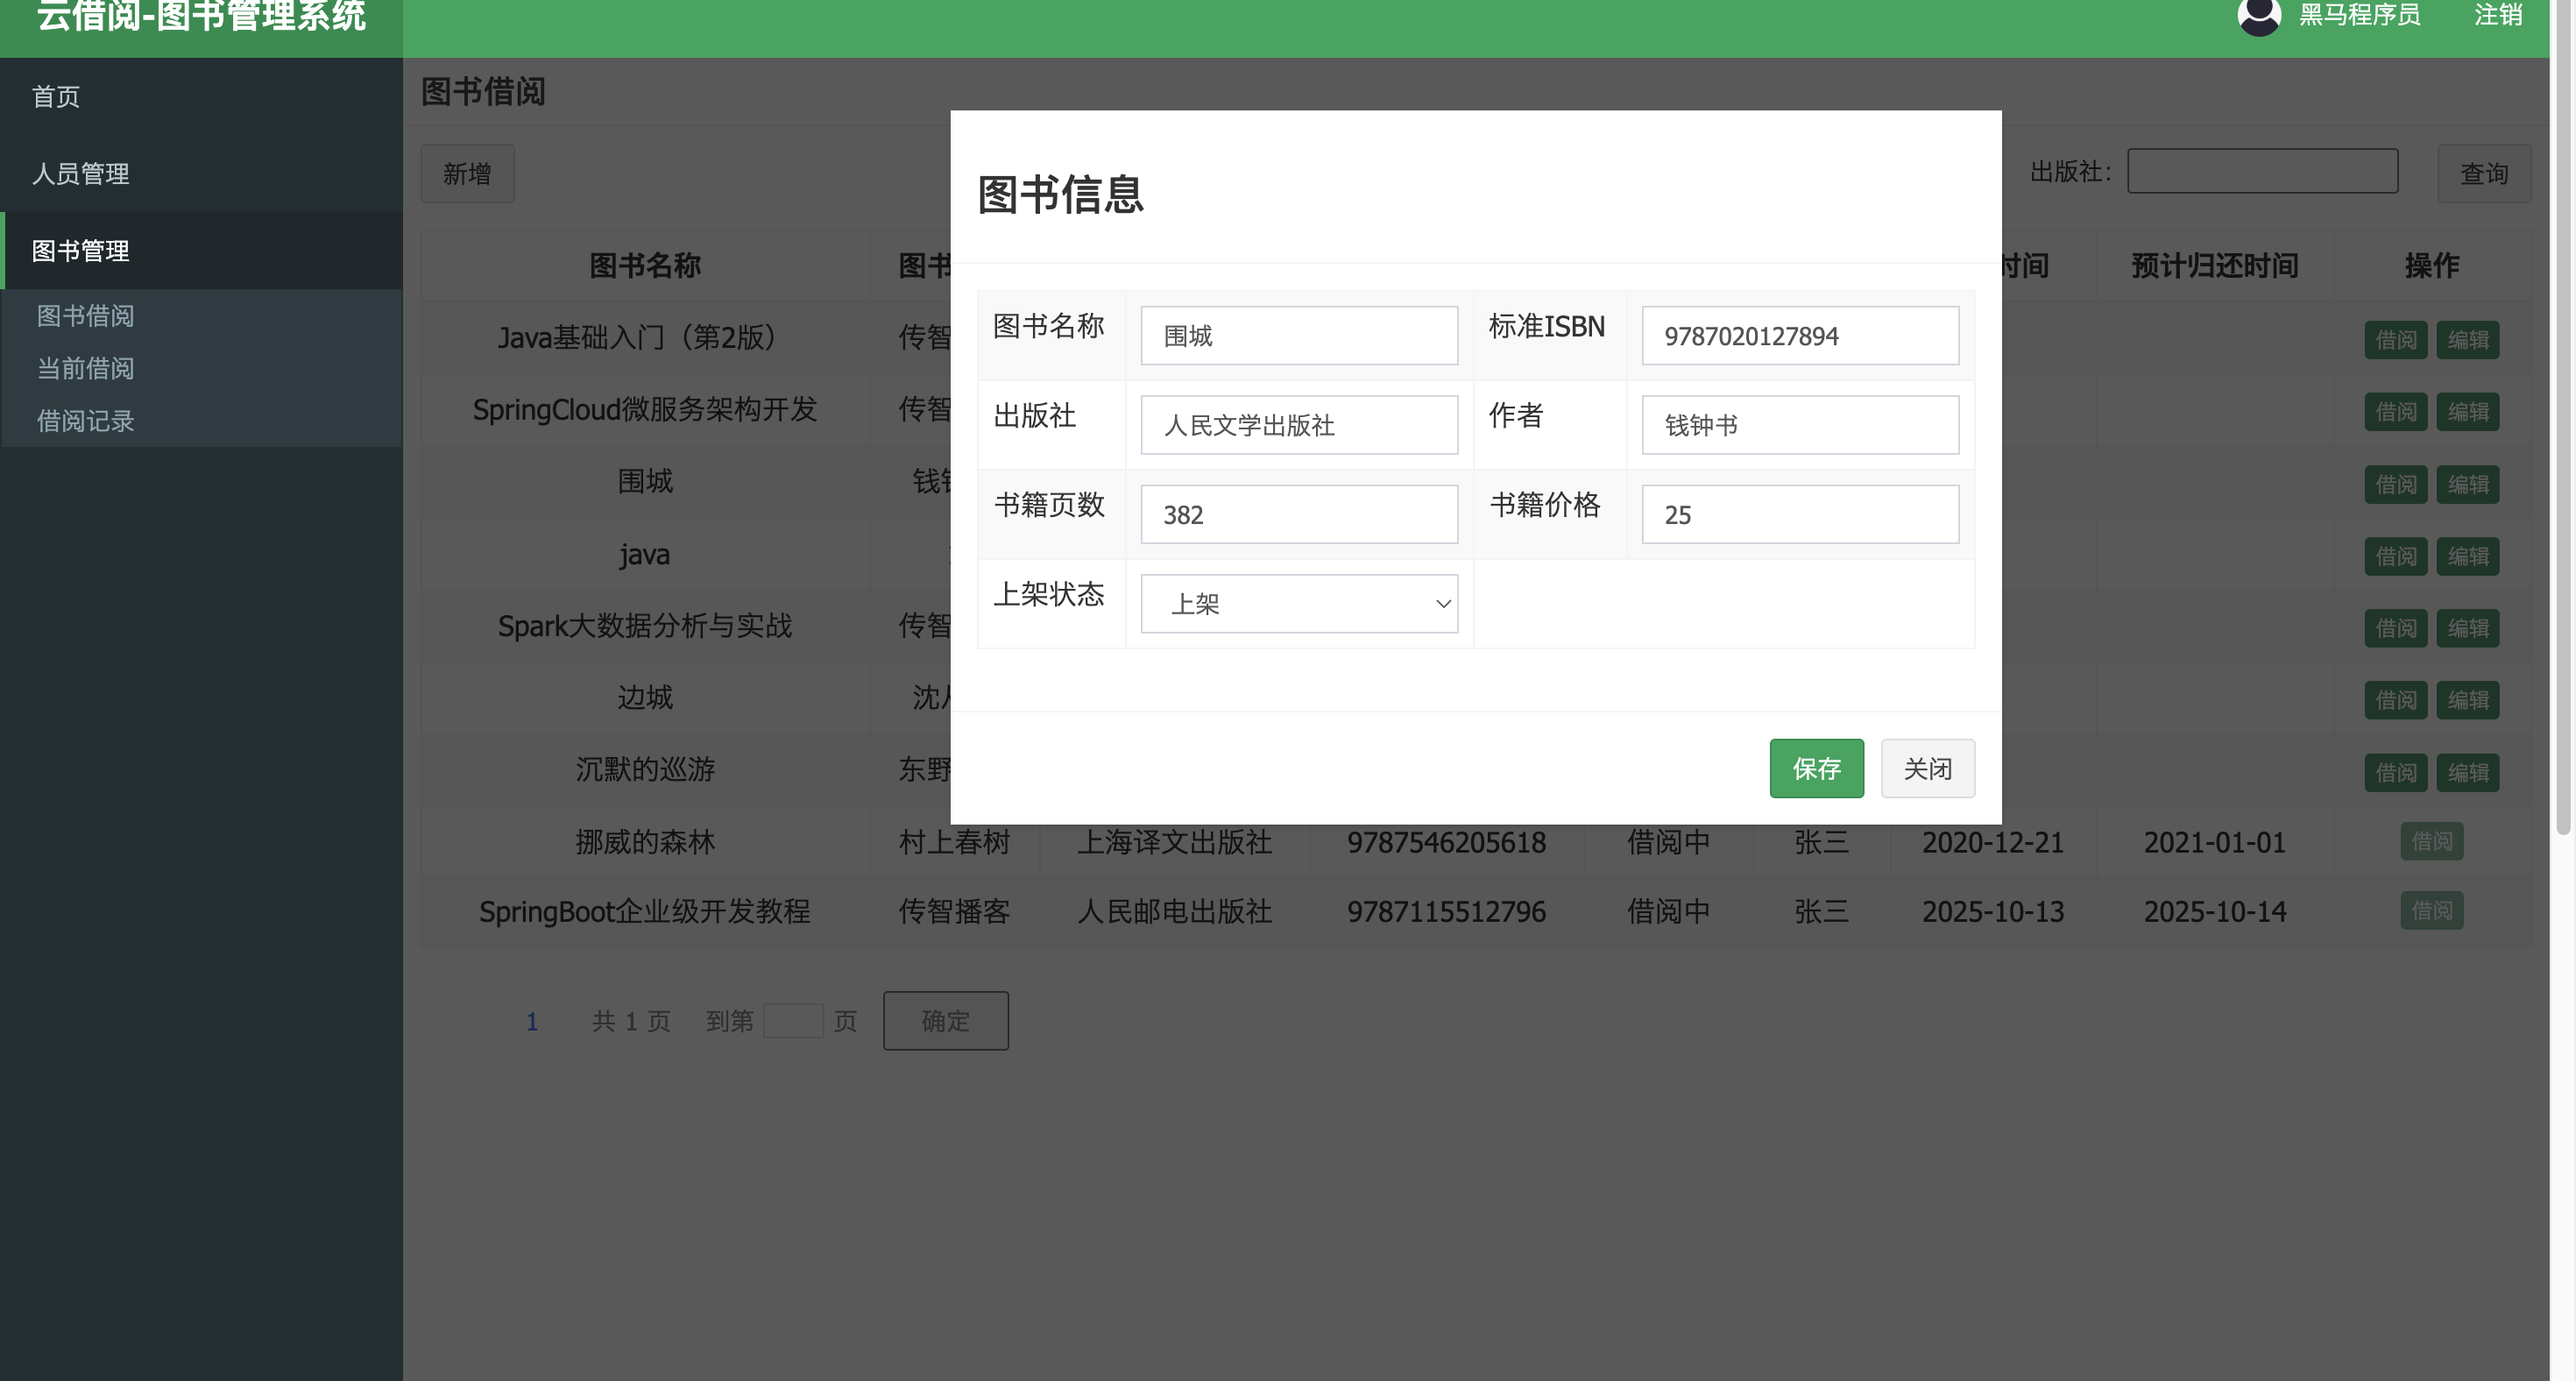The height and width of the screenshot is (1381, 2576).
Task: Click the 编辑 button for the Java基础入门 row
Action: pos(2467,340)
